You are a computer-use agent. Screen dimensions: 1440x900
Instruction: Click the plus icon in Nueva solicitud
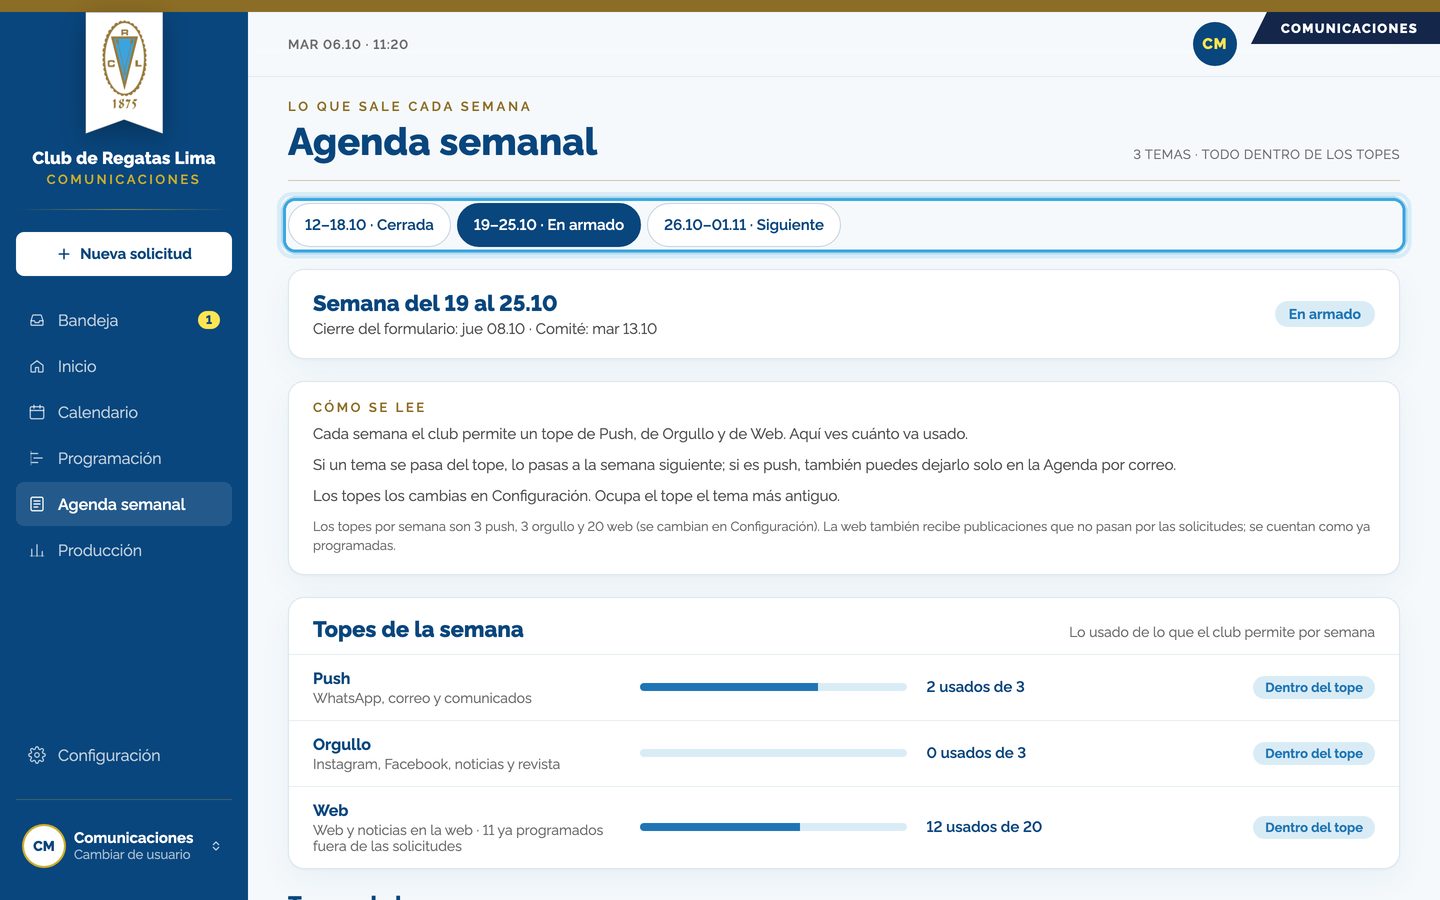(x=64, y=254)
